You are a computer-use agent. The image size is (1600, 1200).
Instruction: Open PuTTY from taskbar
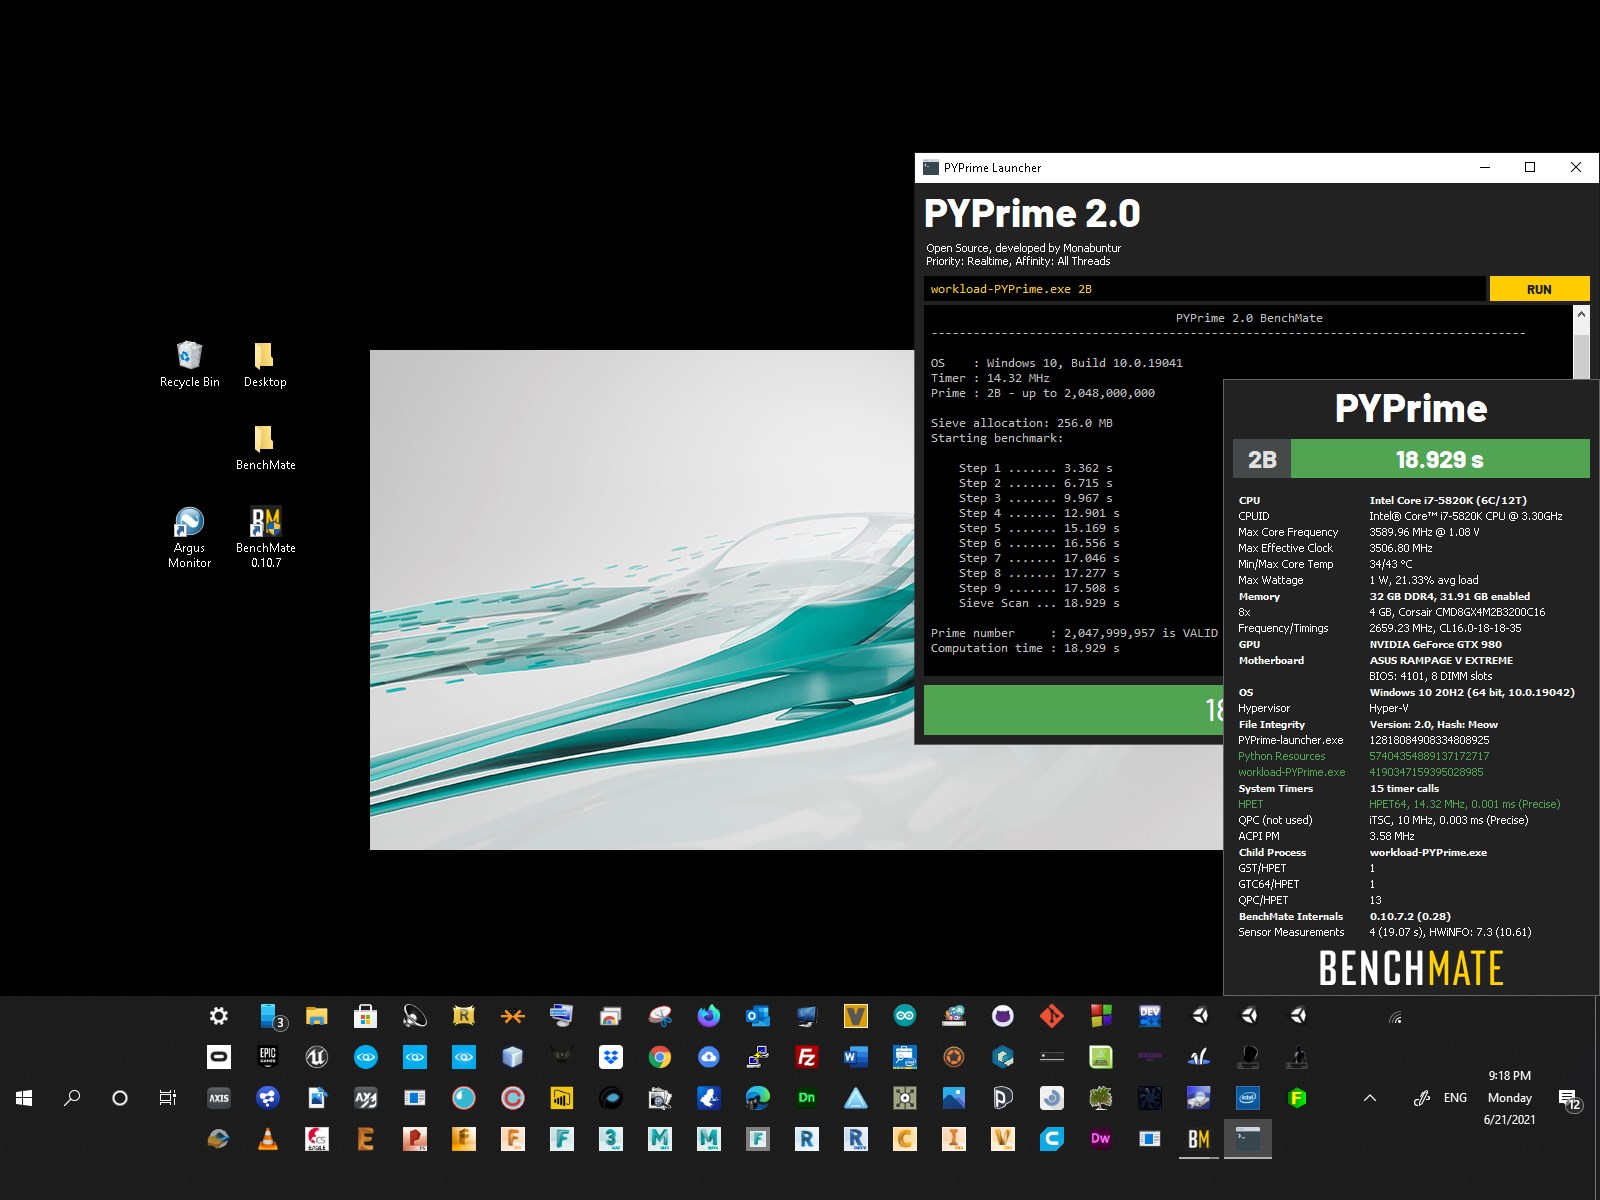757,1057
